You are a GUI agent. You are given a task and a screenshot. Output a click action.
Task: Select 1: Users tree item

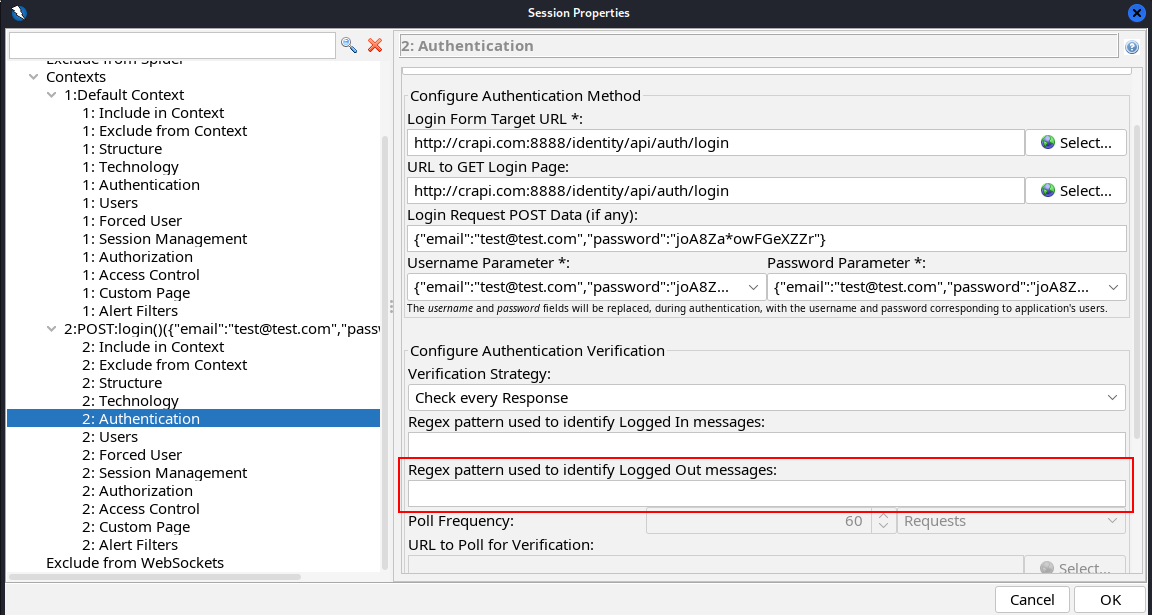(109, 203)
